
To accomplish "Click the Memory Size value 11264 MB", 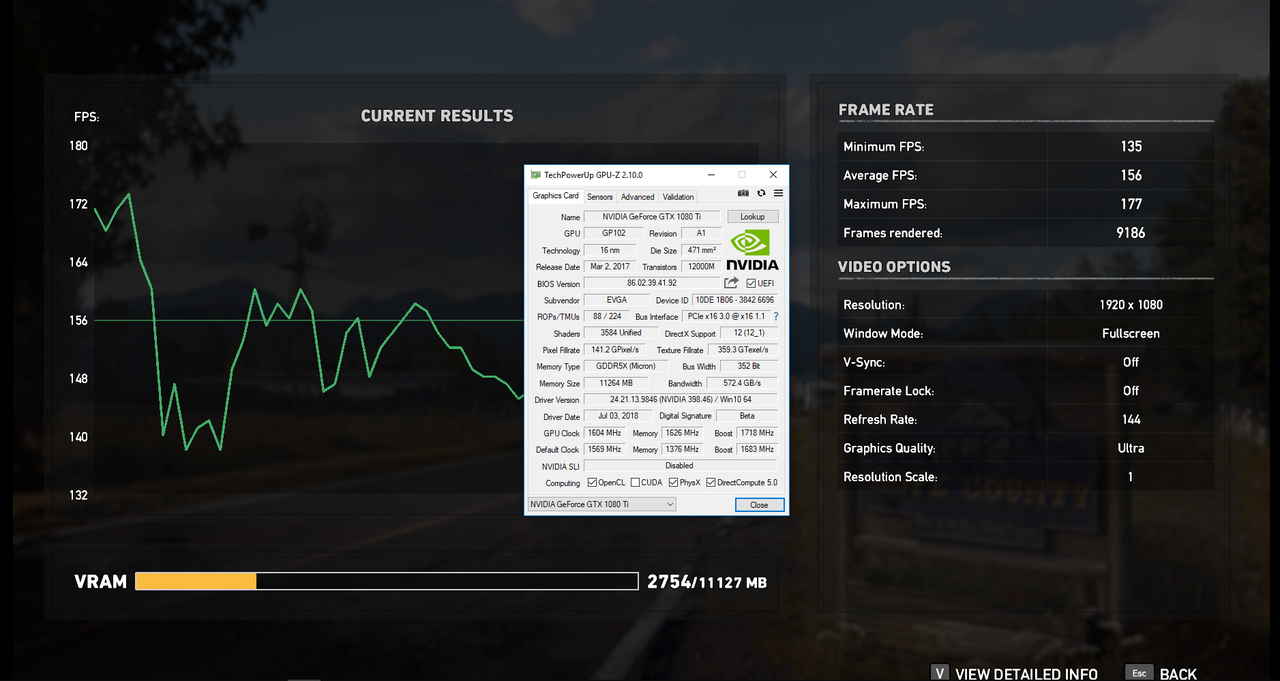I will coord(614,383).
